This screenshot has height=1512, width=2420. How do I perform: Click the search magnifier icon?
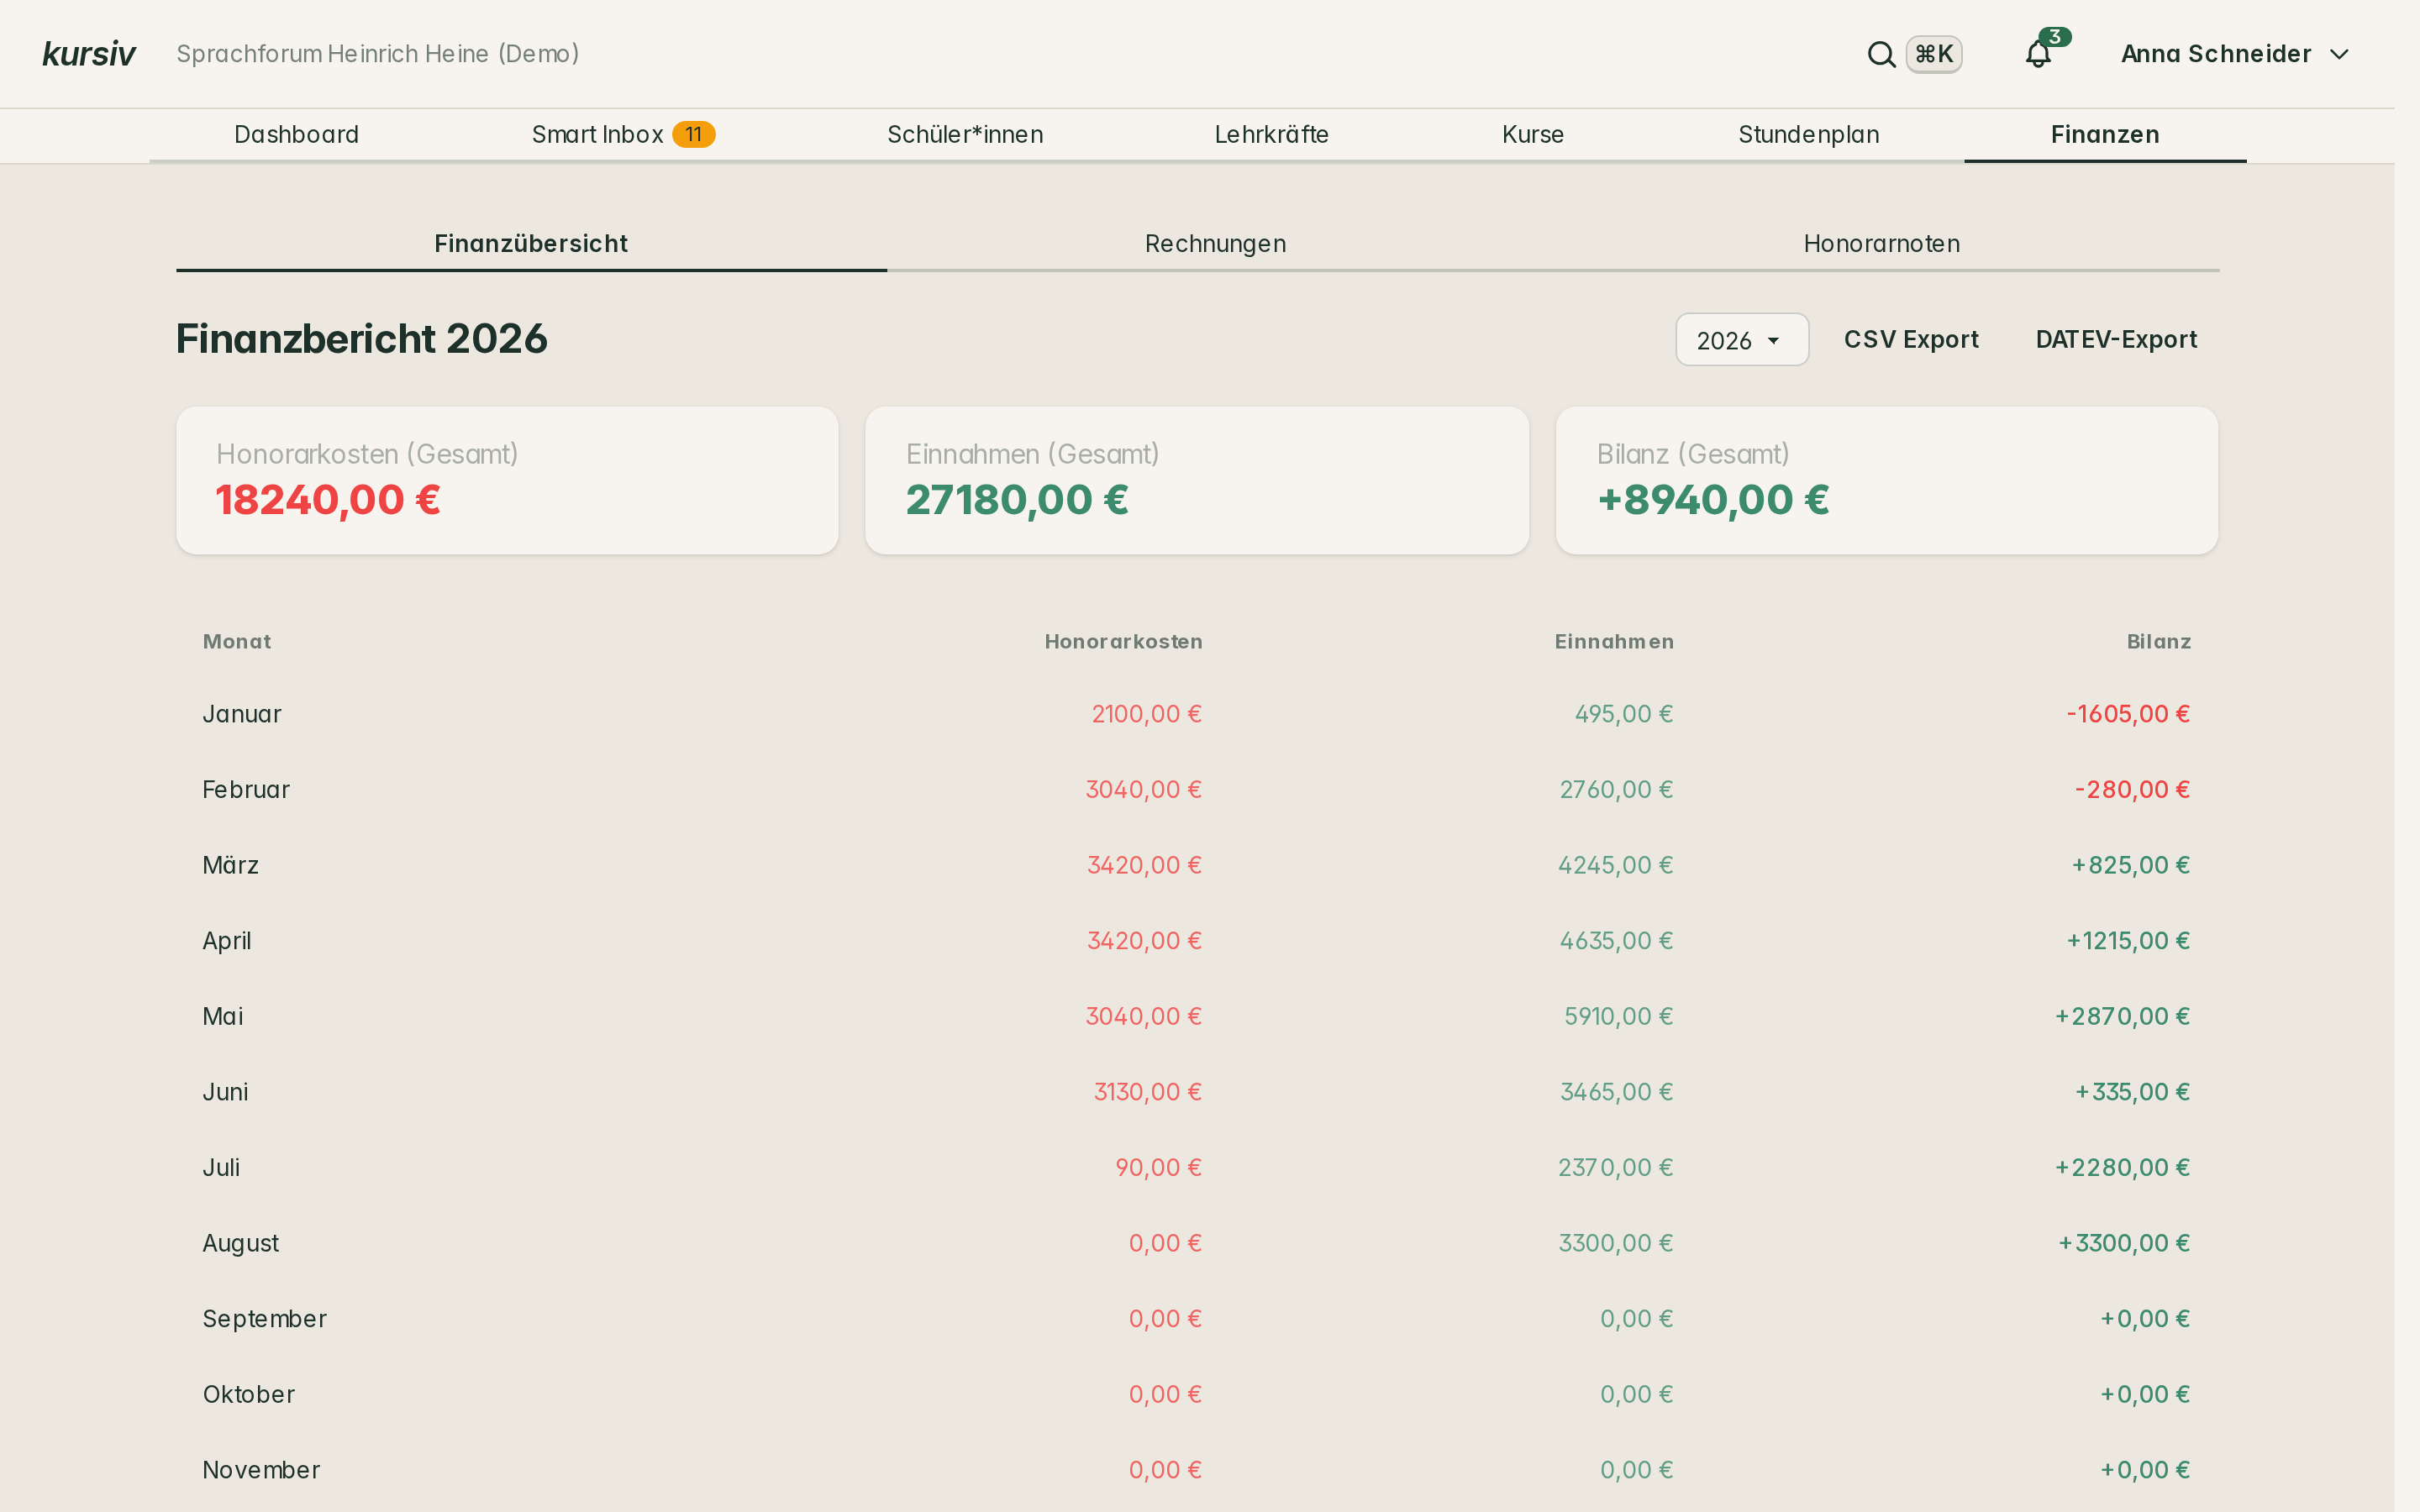point(1881,54)
